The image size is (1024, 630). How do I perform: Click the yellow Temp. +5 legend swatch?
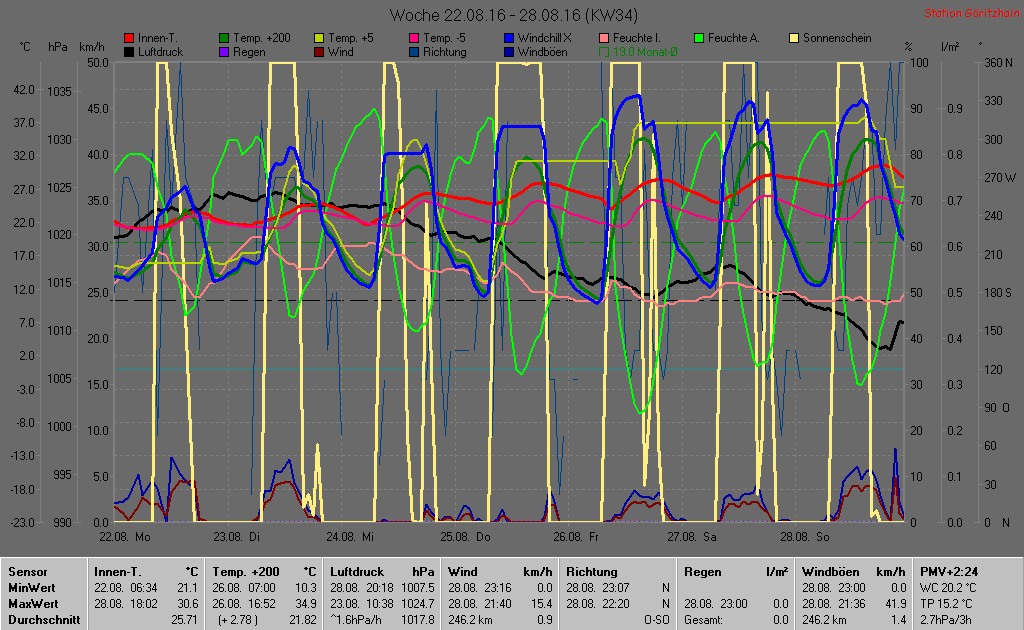click(319, 39)
